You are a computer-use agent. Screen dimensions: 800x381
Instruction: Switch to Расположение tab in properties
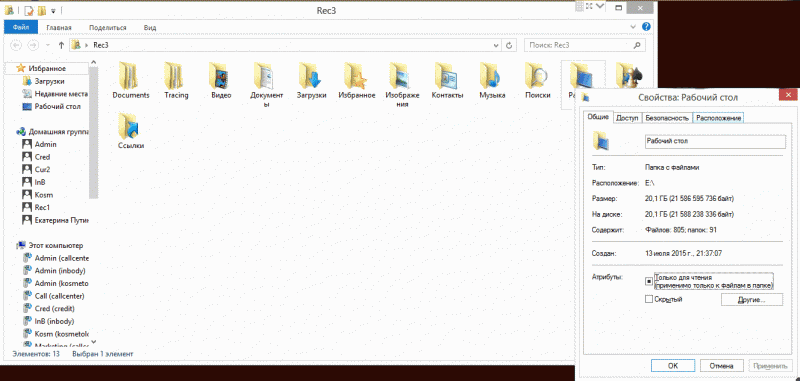(x=718, y=118)
